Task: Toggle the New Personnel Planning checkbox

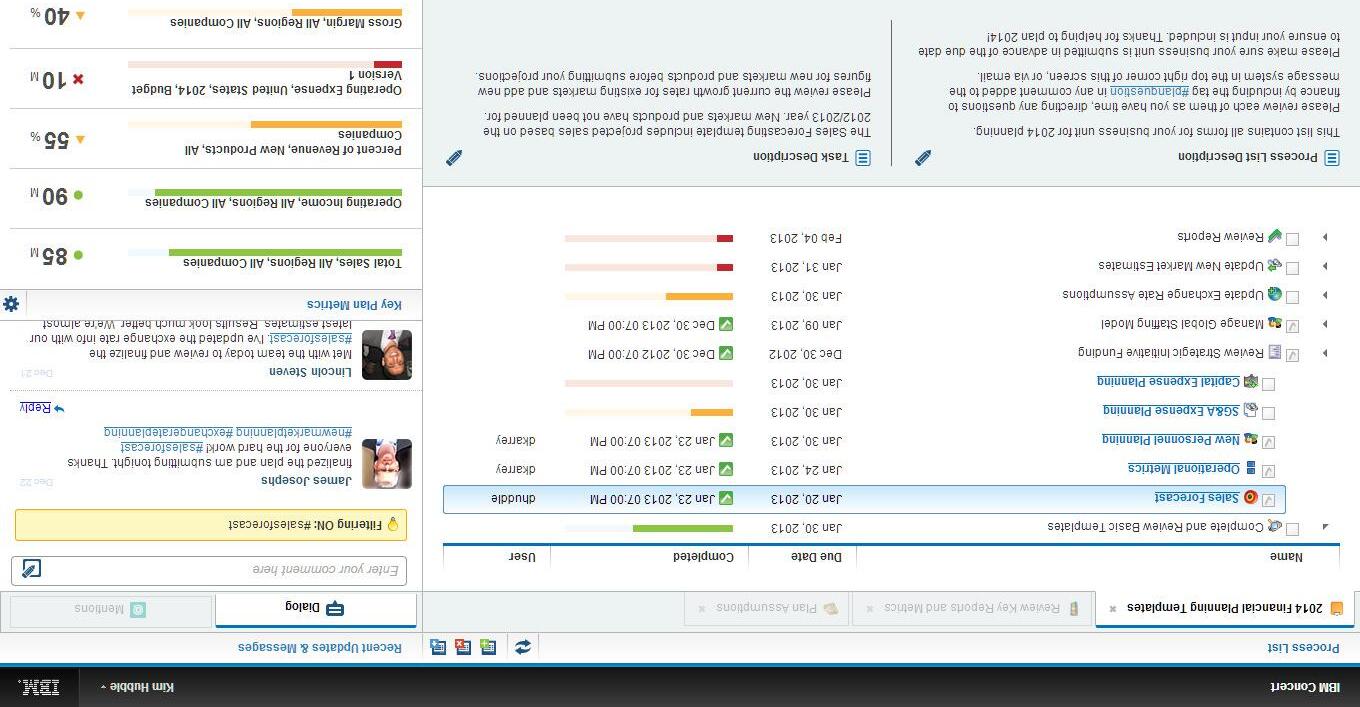Action: tap(1269, 442)
